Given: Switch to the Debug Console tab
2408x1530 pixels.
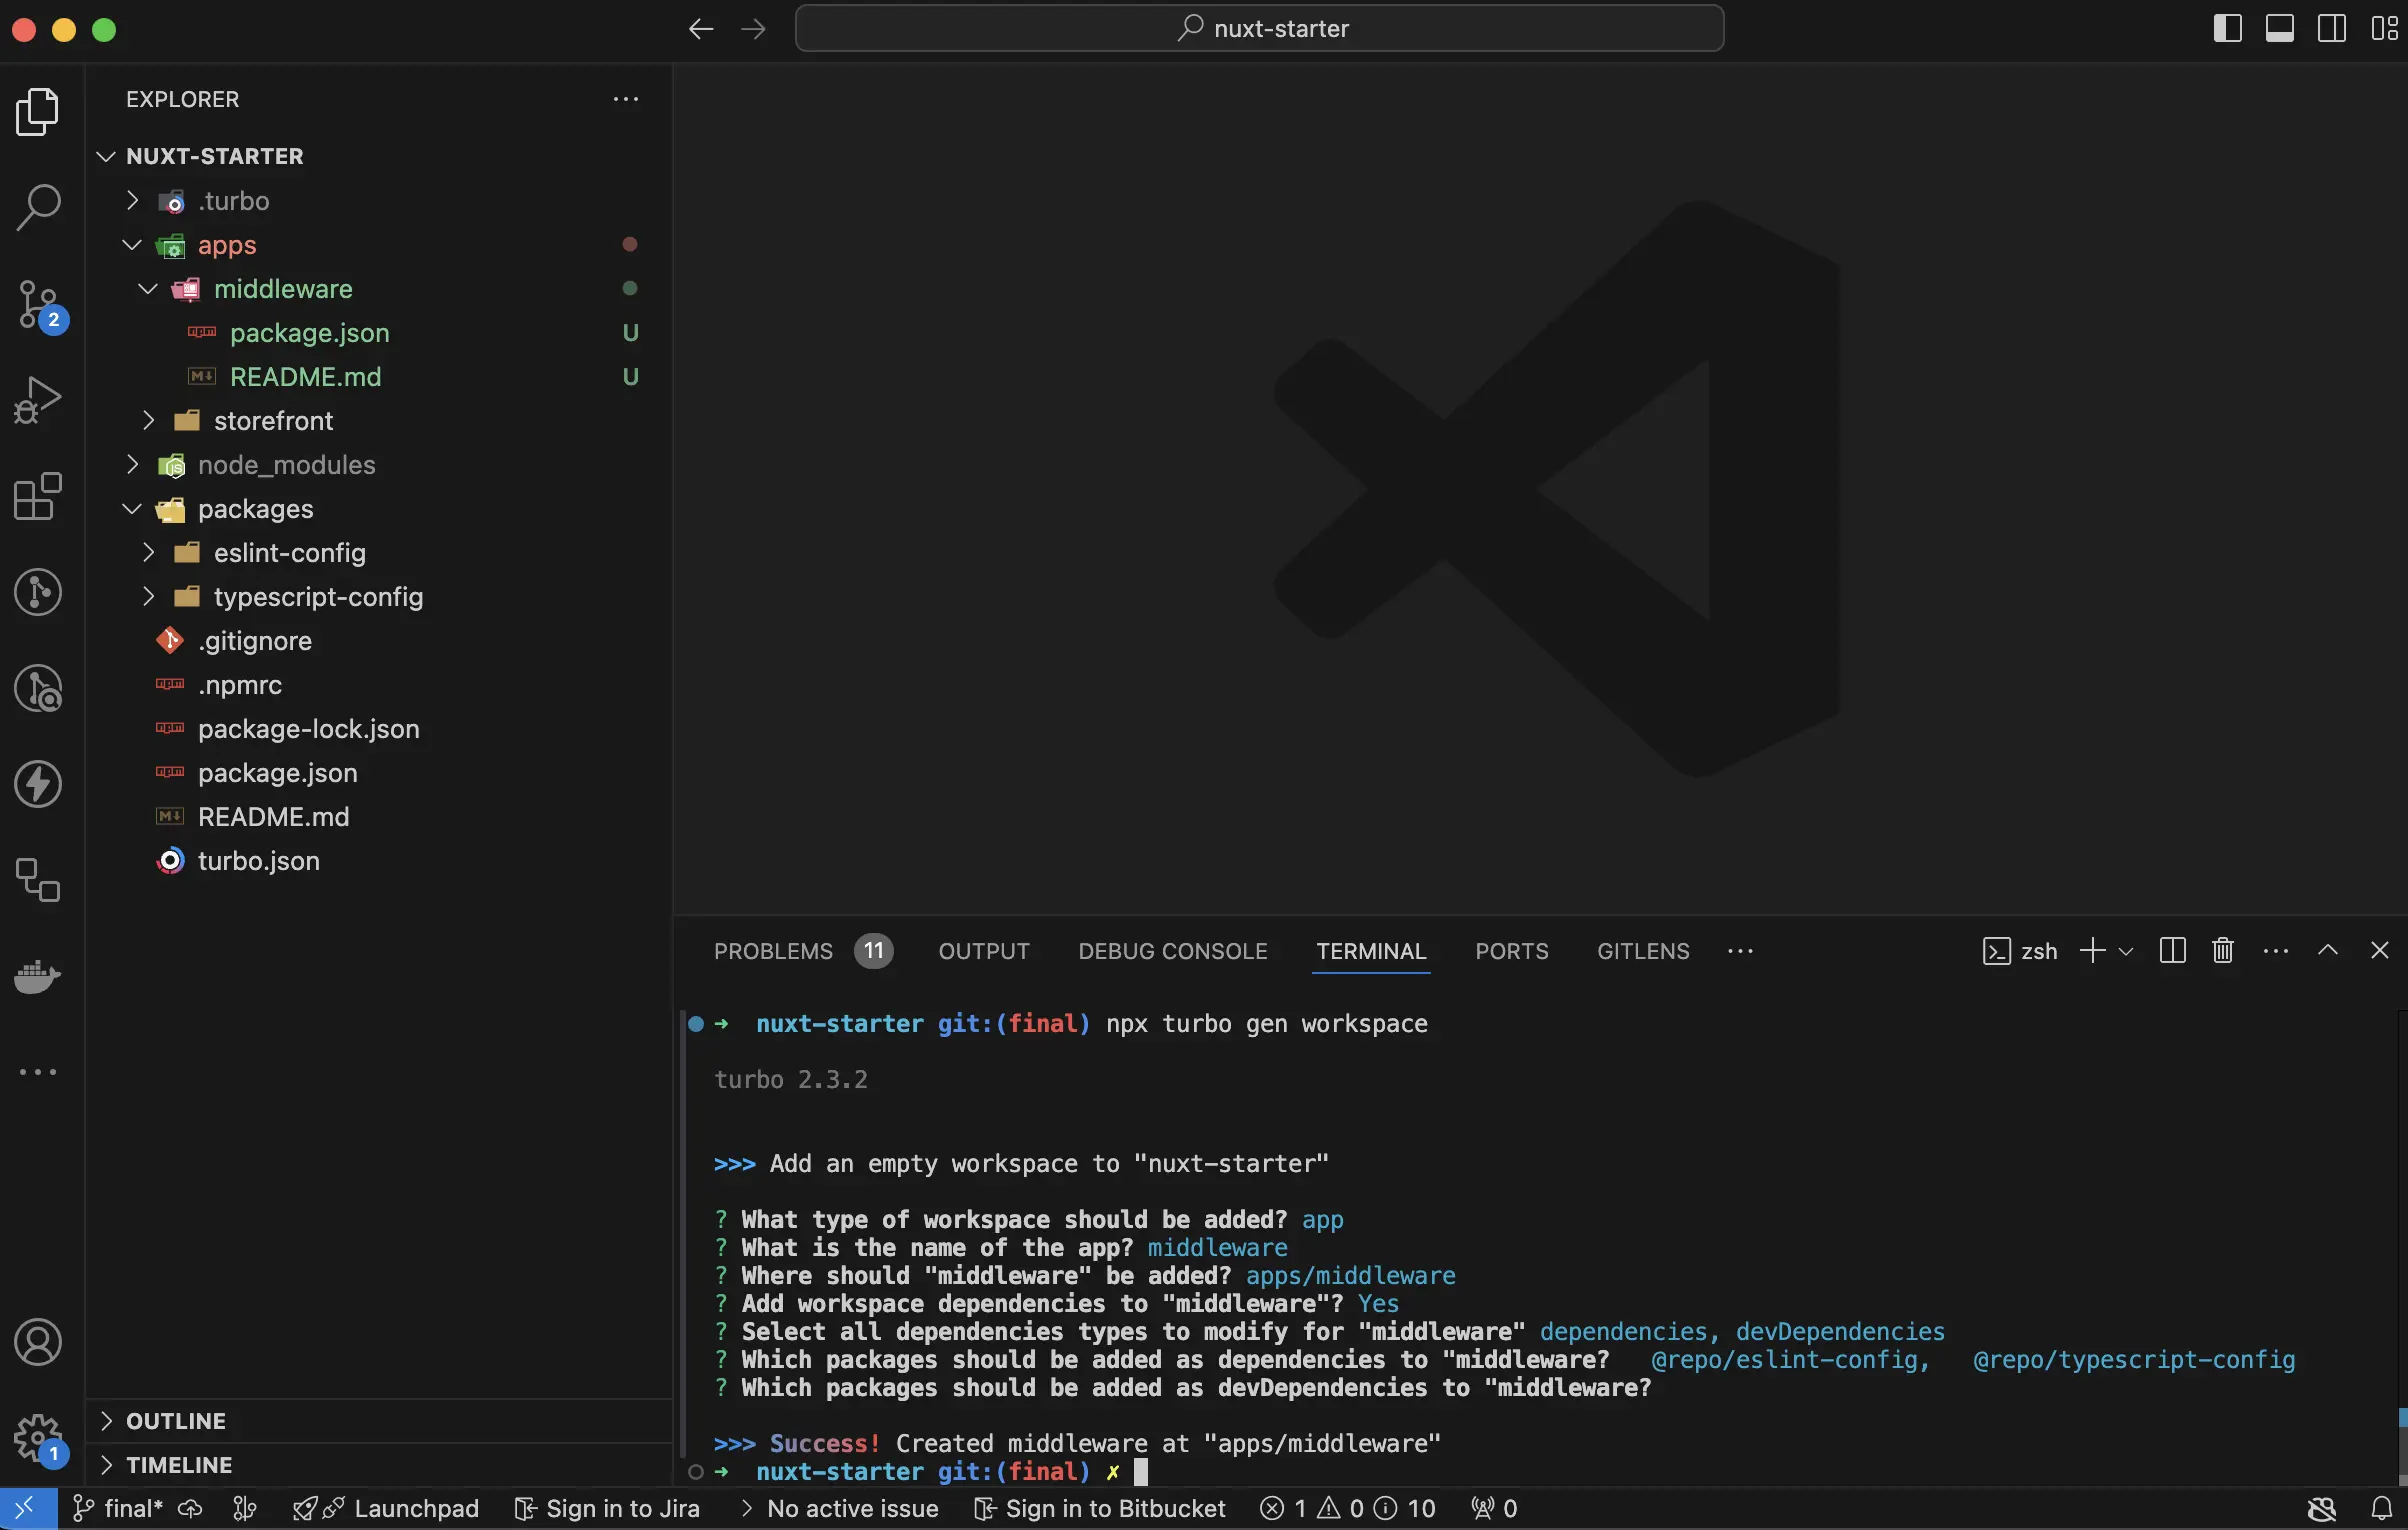Looking at the screenshot, I should [1172, 951].
